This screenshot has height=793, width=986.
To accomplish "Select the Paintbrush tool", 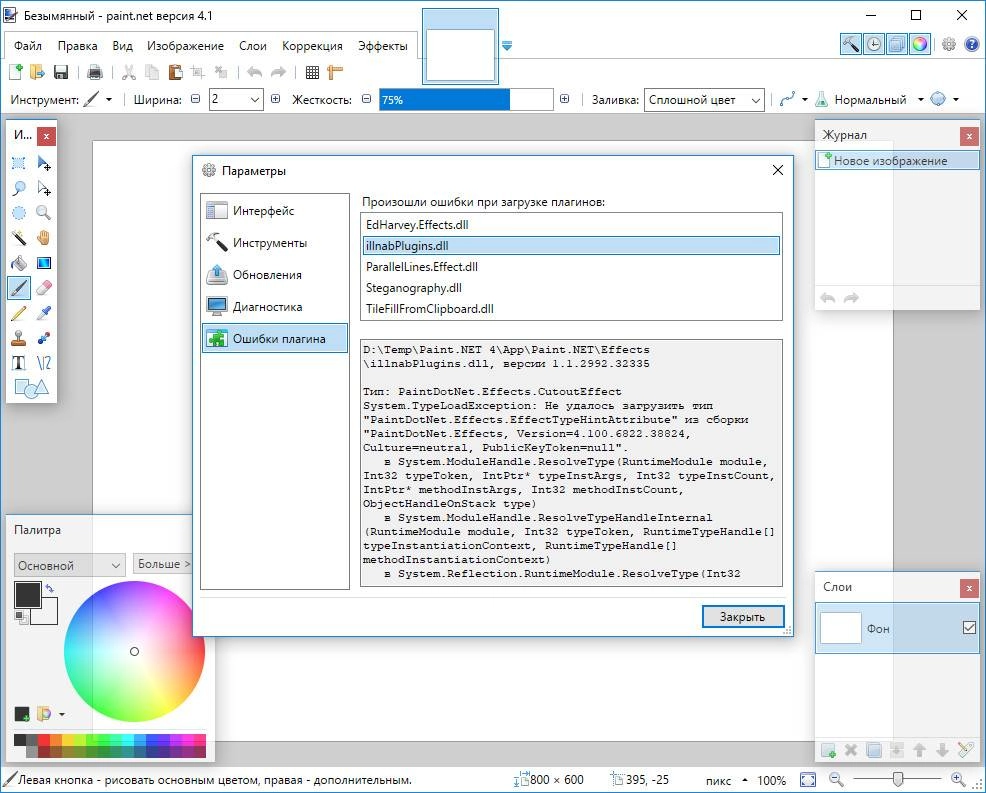I will [19, 288].
